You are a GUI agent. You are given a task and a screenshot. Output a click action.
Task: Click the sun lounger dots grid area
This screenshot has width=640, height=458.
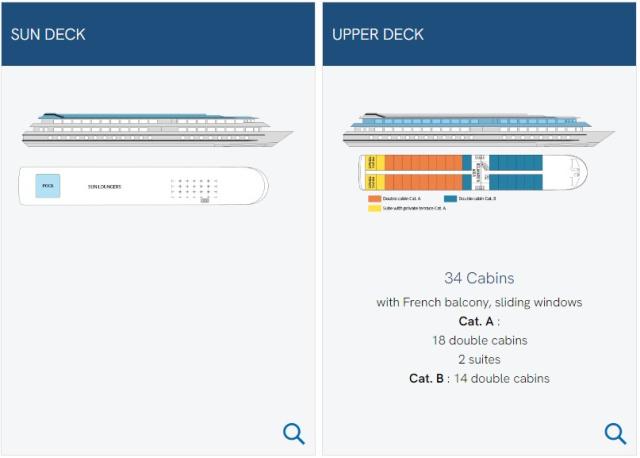(x=194, y=189)
